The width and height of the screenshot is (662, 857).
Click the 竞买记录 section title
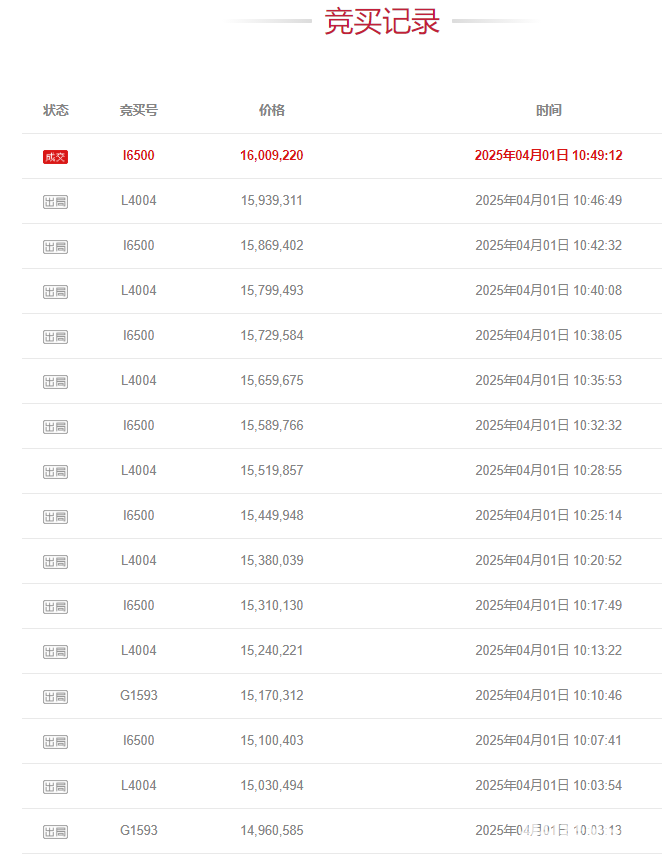tap(382, 21)
